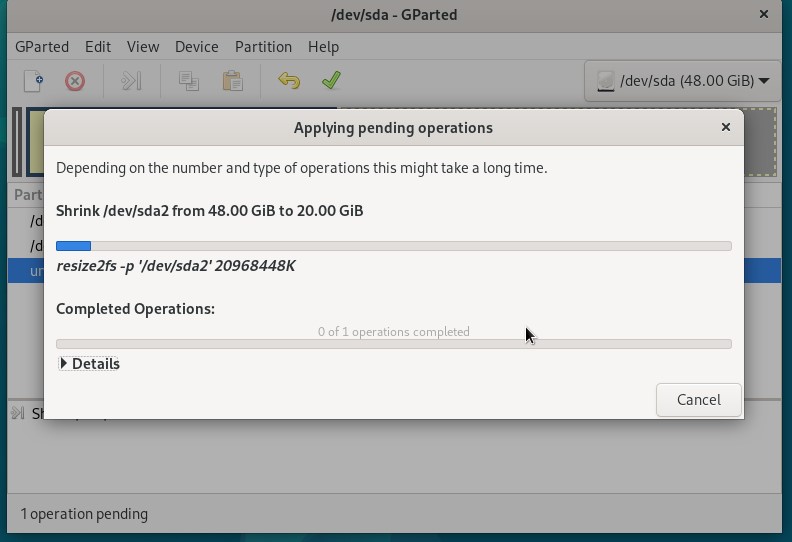Click the resize/move partition toolbar icon
Screen dimensions: 792x542
click(131, 81)
